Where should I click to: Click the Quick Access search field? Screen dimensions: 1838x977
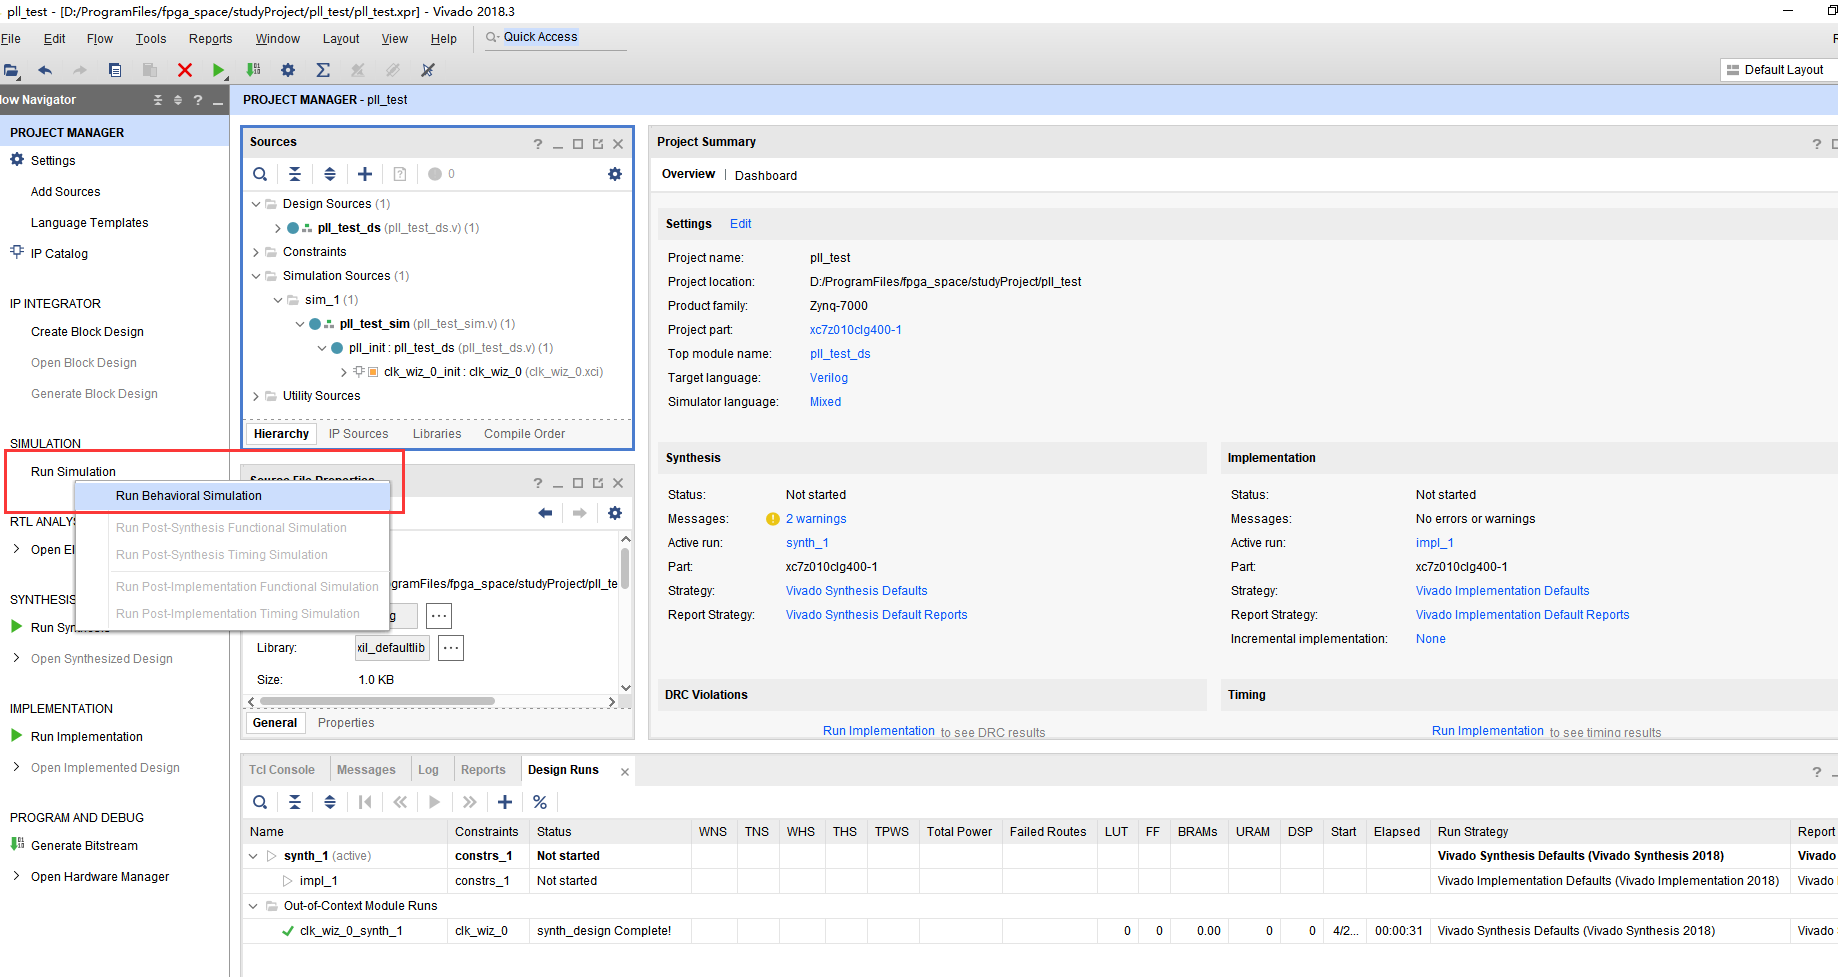(556, 38)
